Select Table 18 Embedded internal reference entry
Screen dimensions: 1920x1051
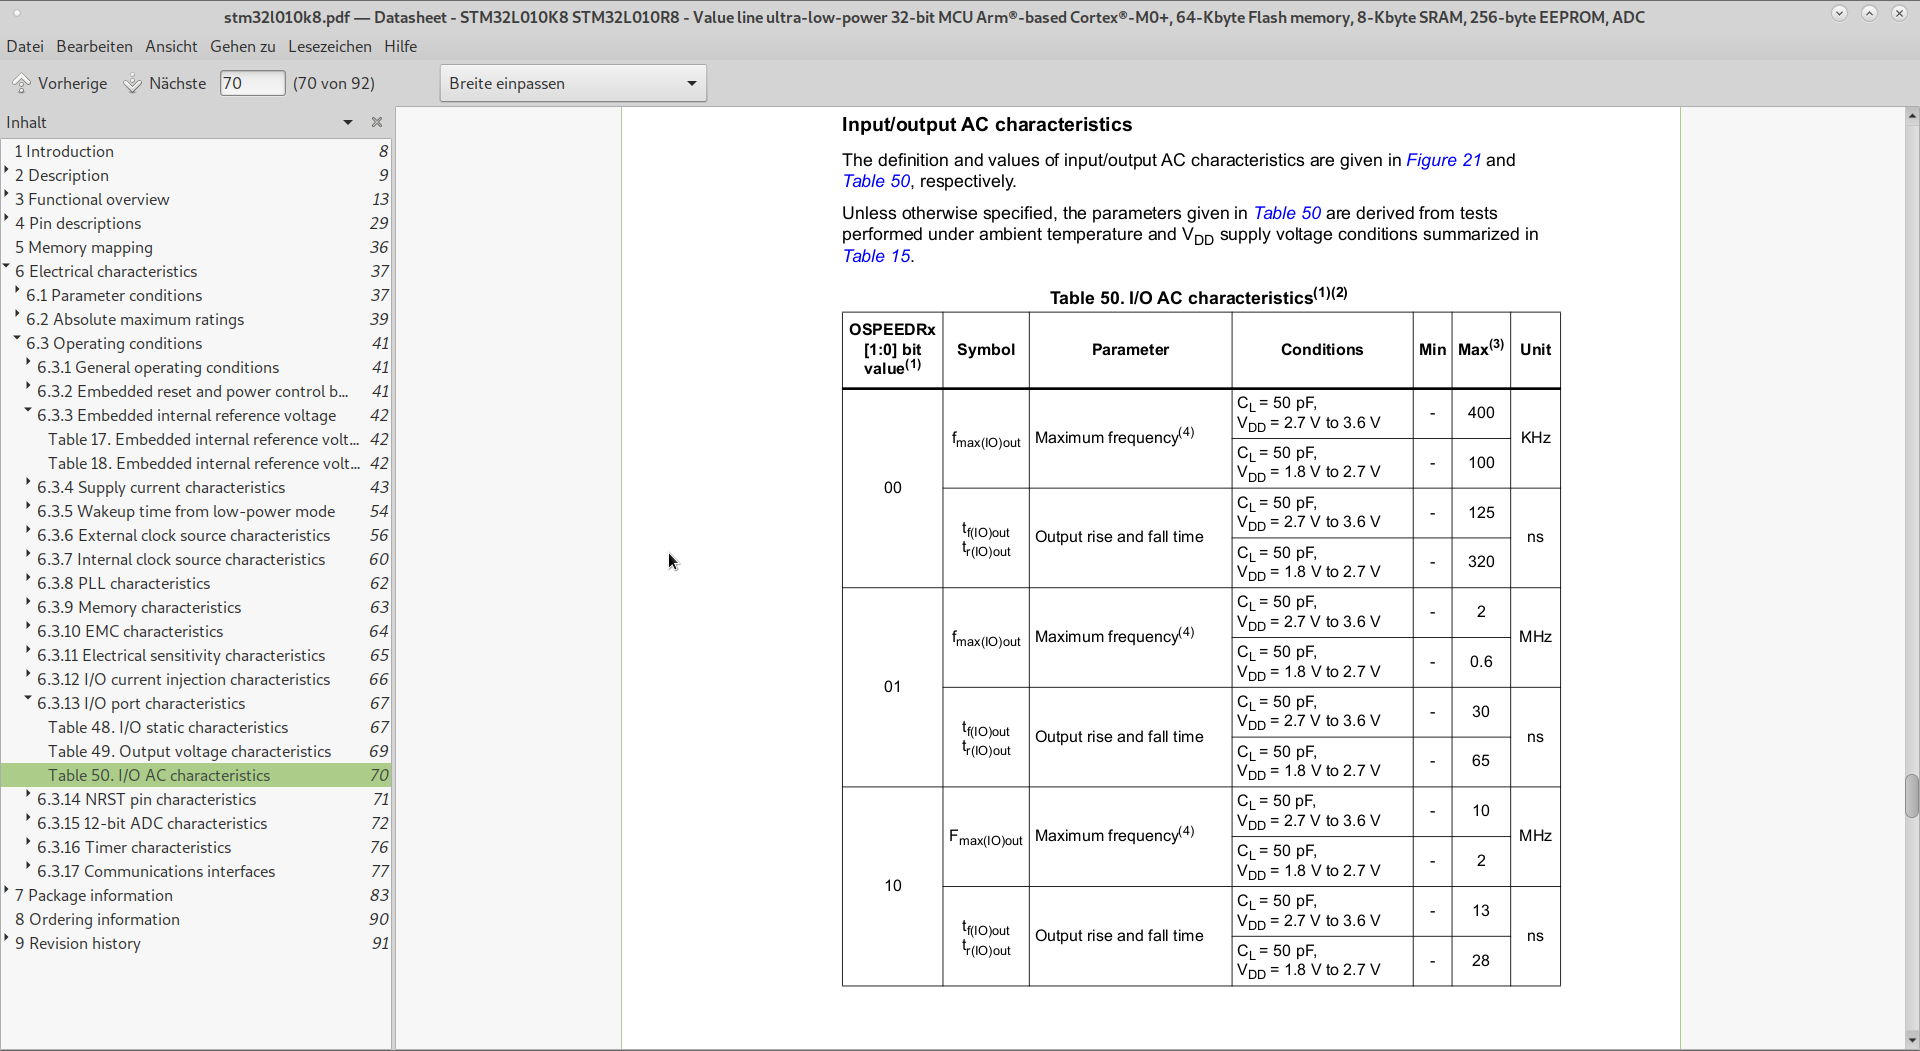[x=196, y=463]
